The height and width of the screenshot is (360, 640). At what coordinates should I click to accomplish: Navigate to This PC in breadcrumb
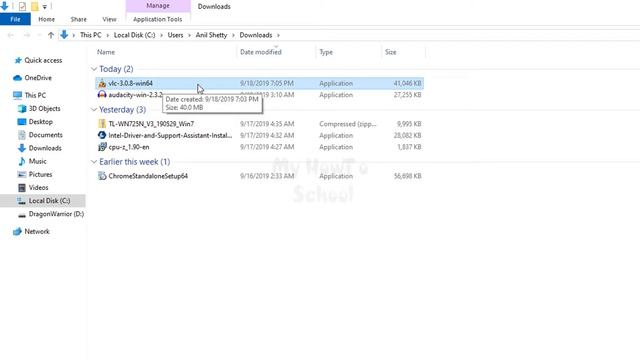point(91,35)
